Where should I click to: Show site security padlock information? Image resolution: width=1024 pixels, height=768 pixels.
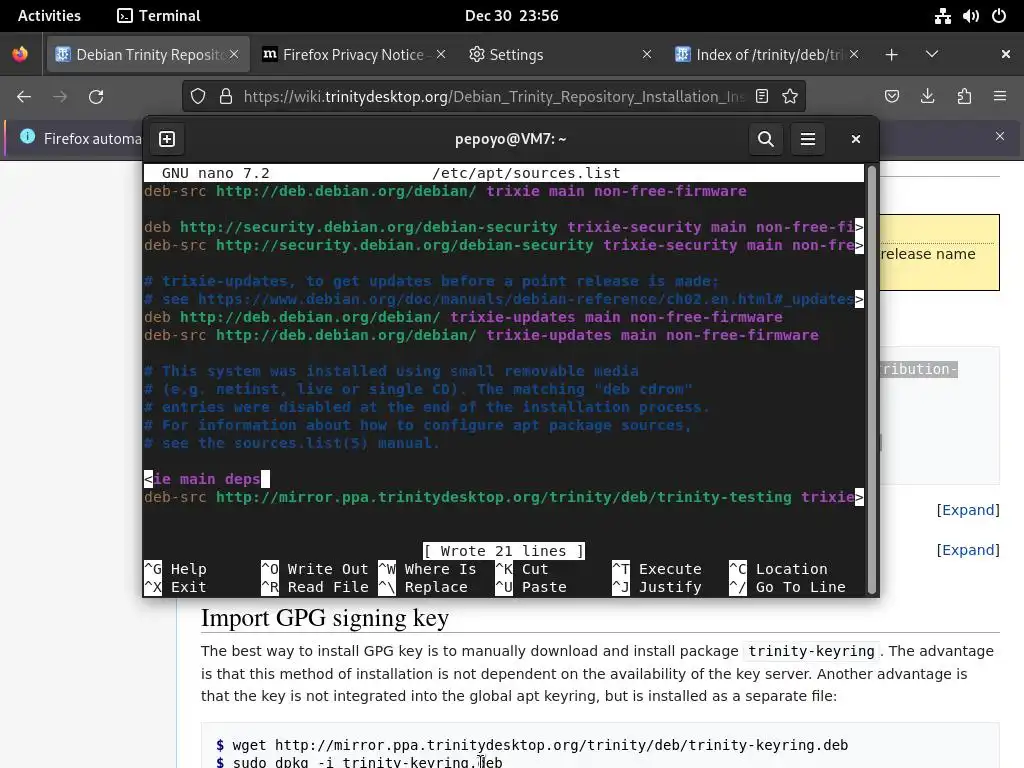[x=226, y=97]
